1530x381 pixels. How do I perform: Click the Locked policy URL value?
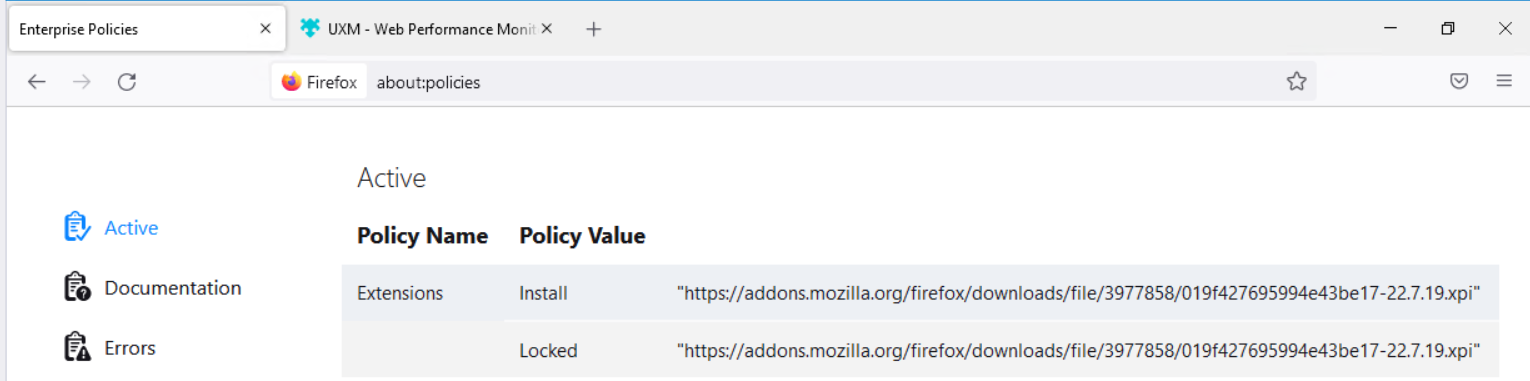(1078, 351)
